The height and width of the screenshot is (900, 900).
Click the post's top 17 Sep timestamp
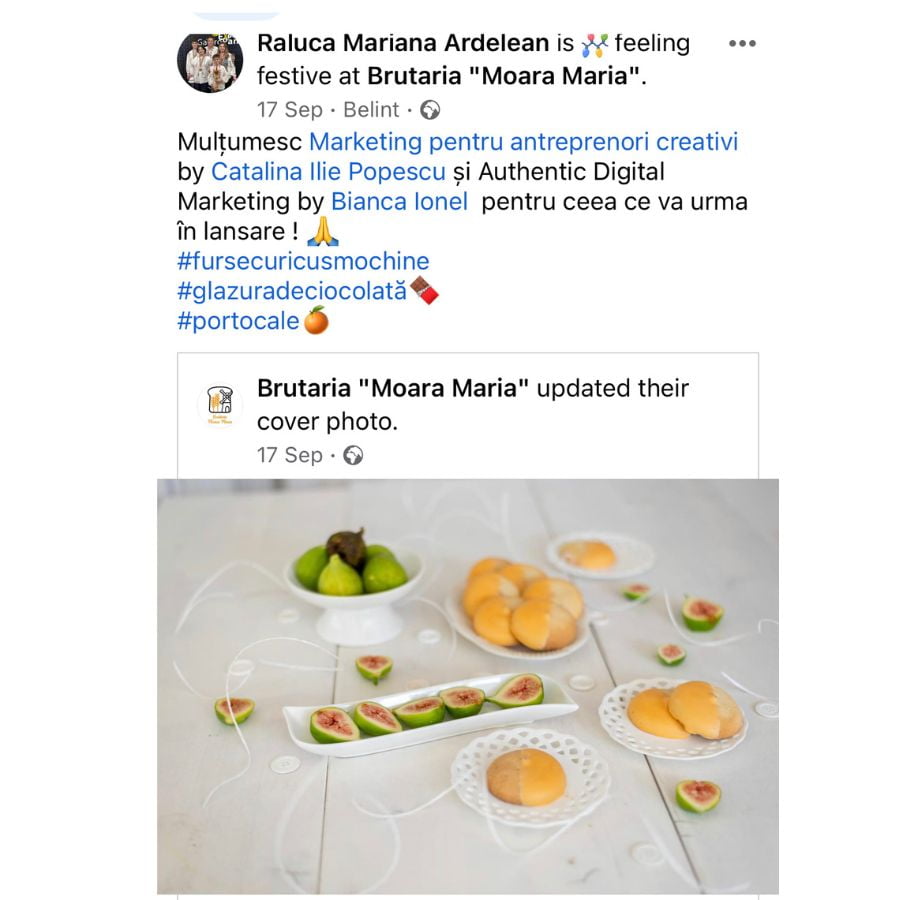pos(289,110)
